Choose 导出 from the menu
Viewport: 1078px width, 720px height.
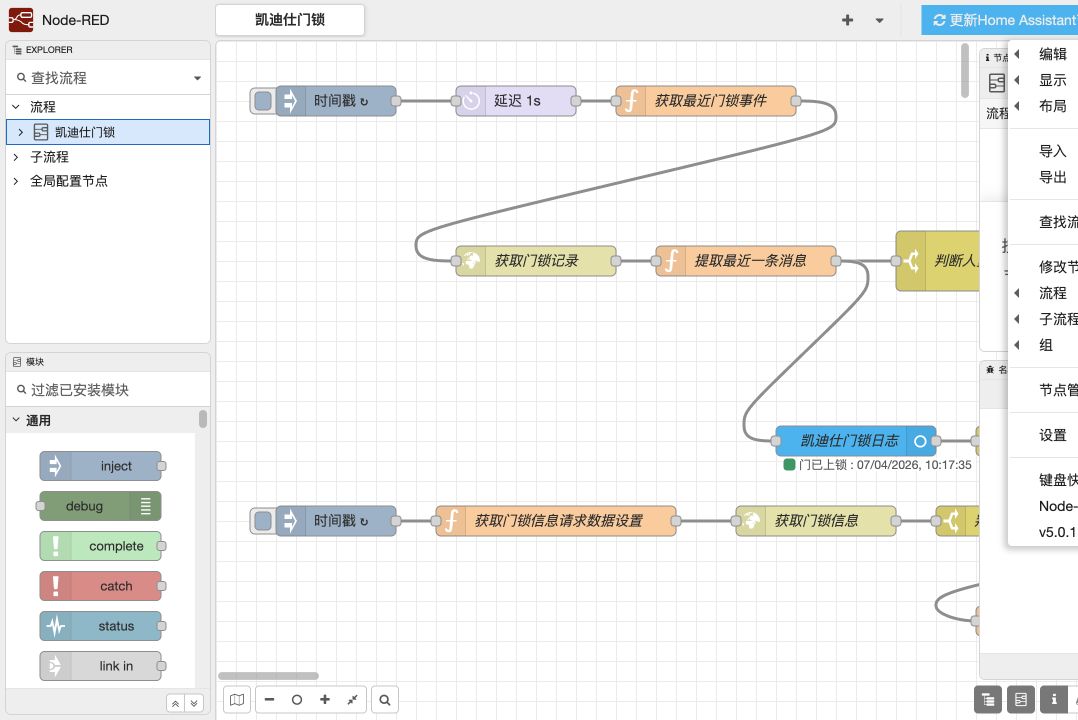click(1043, 177)
